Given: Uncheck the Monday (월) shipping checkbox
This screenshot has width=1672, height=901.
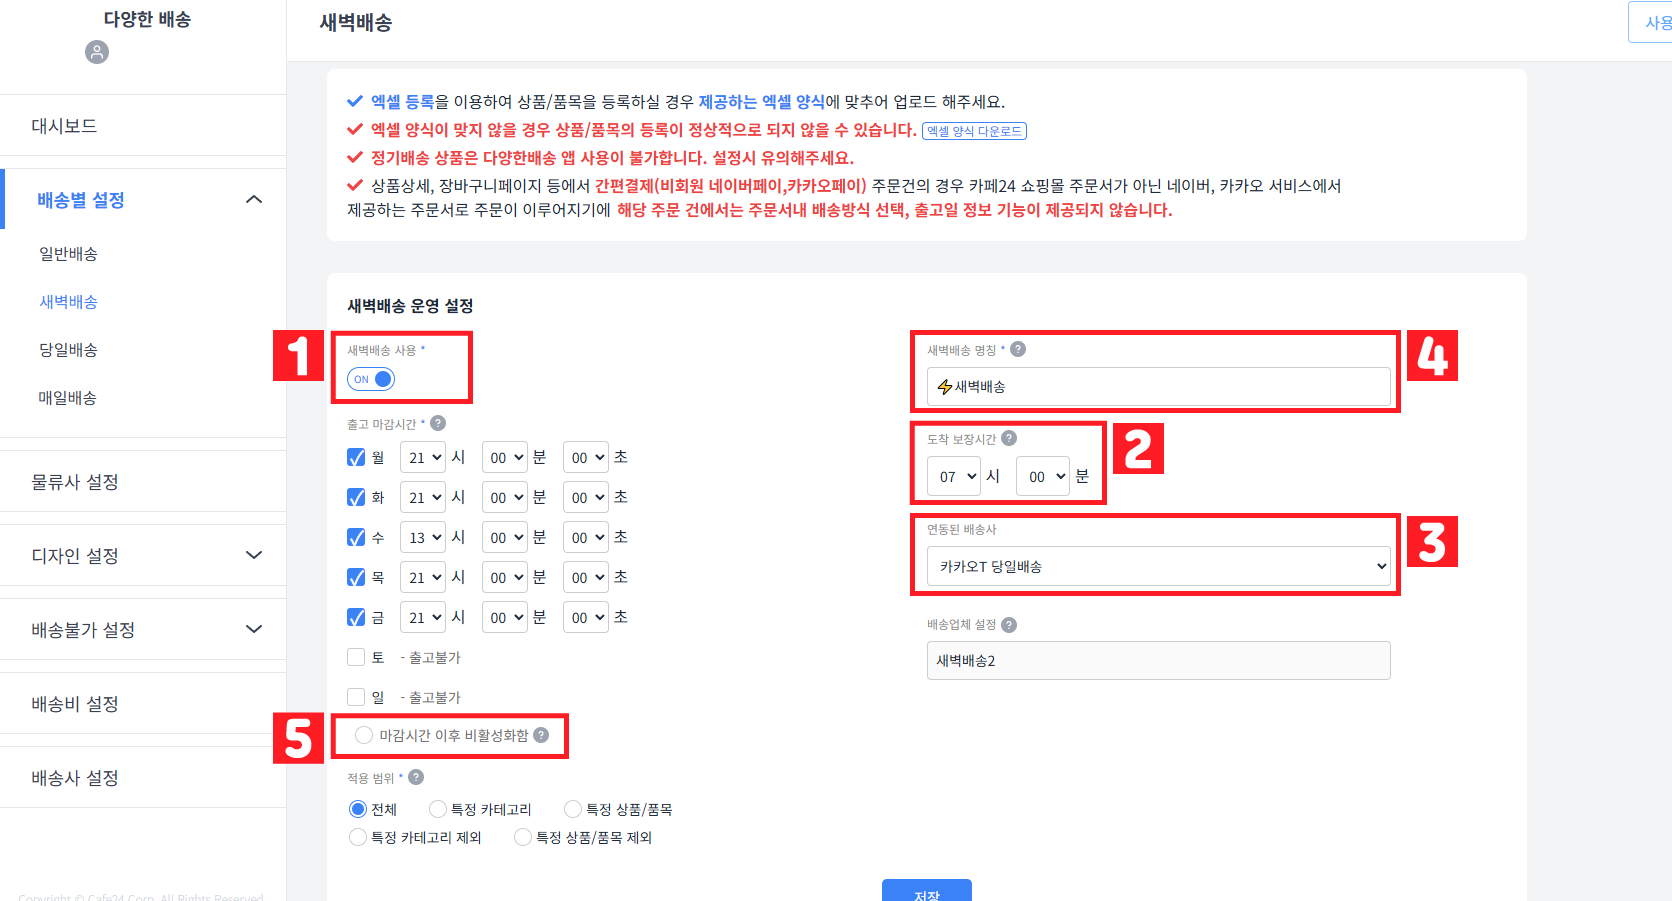Looking at the screenshot, I should (356, 456).
